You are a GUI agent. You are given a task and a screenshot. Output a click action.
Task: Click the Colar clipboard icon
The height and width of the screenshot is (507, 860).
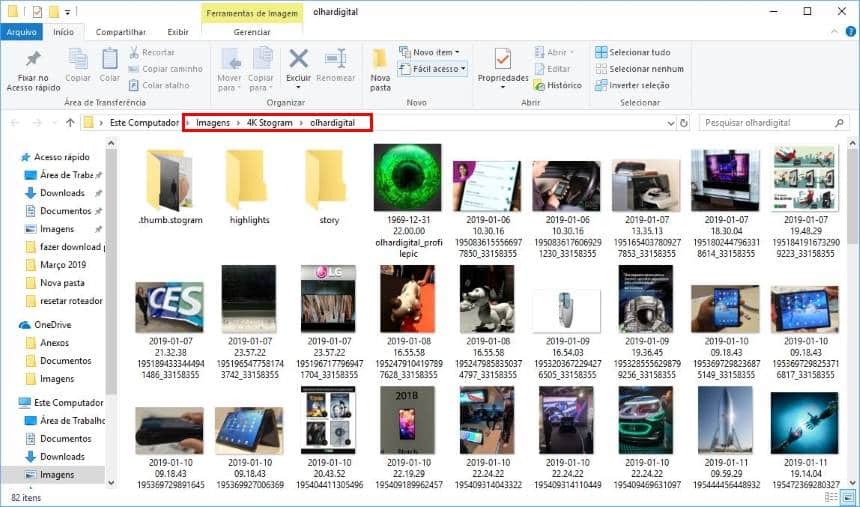click(109, 62)
